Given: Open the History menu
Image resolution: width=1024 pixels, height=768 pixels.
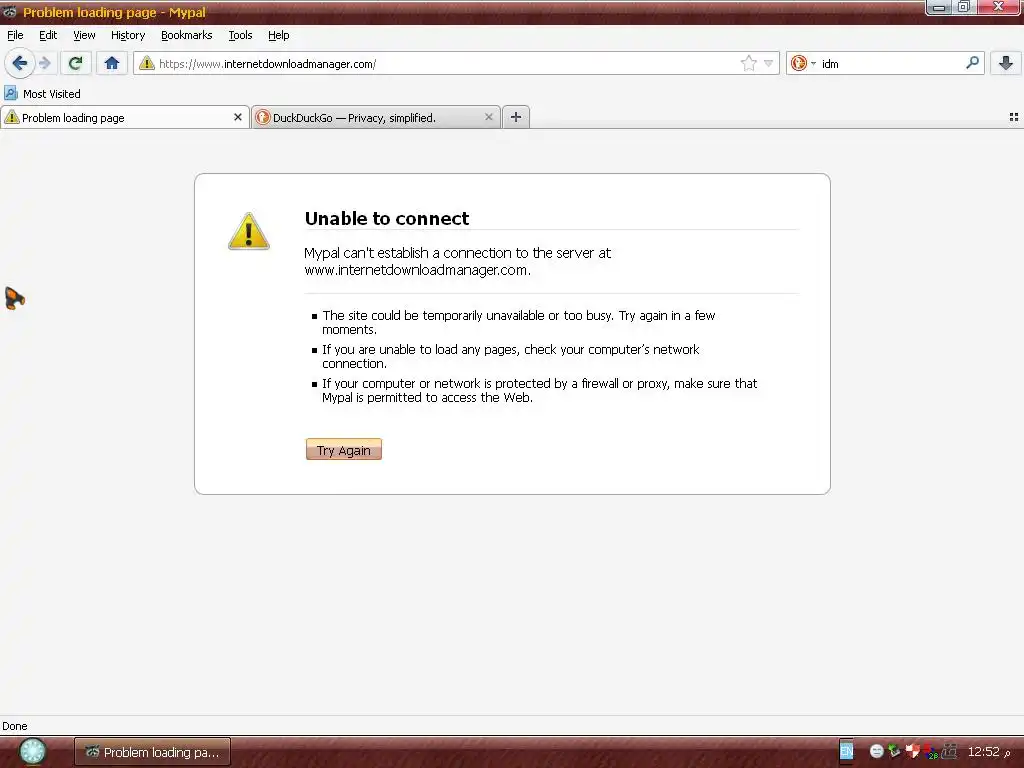Looking at the screenshot, I should tap(127, 35).
